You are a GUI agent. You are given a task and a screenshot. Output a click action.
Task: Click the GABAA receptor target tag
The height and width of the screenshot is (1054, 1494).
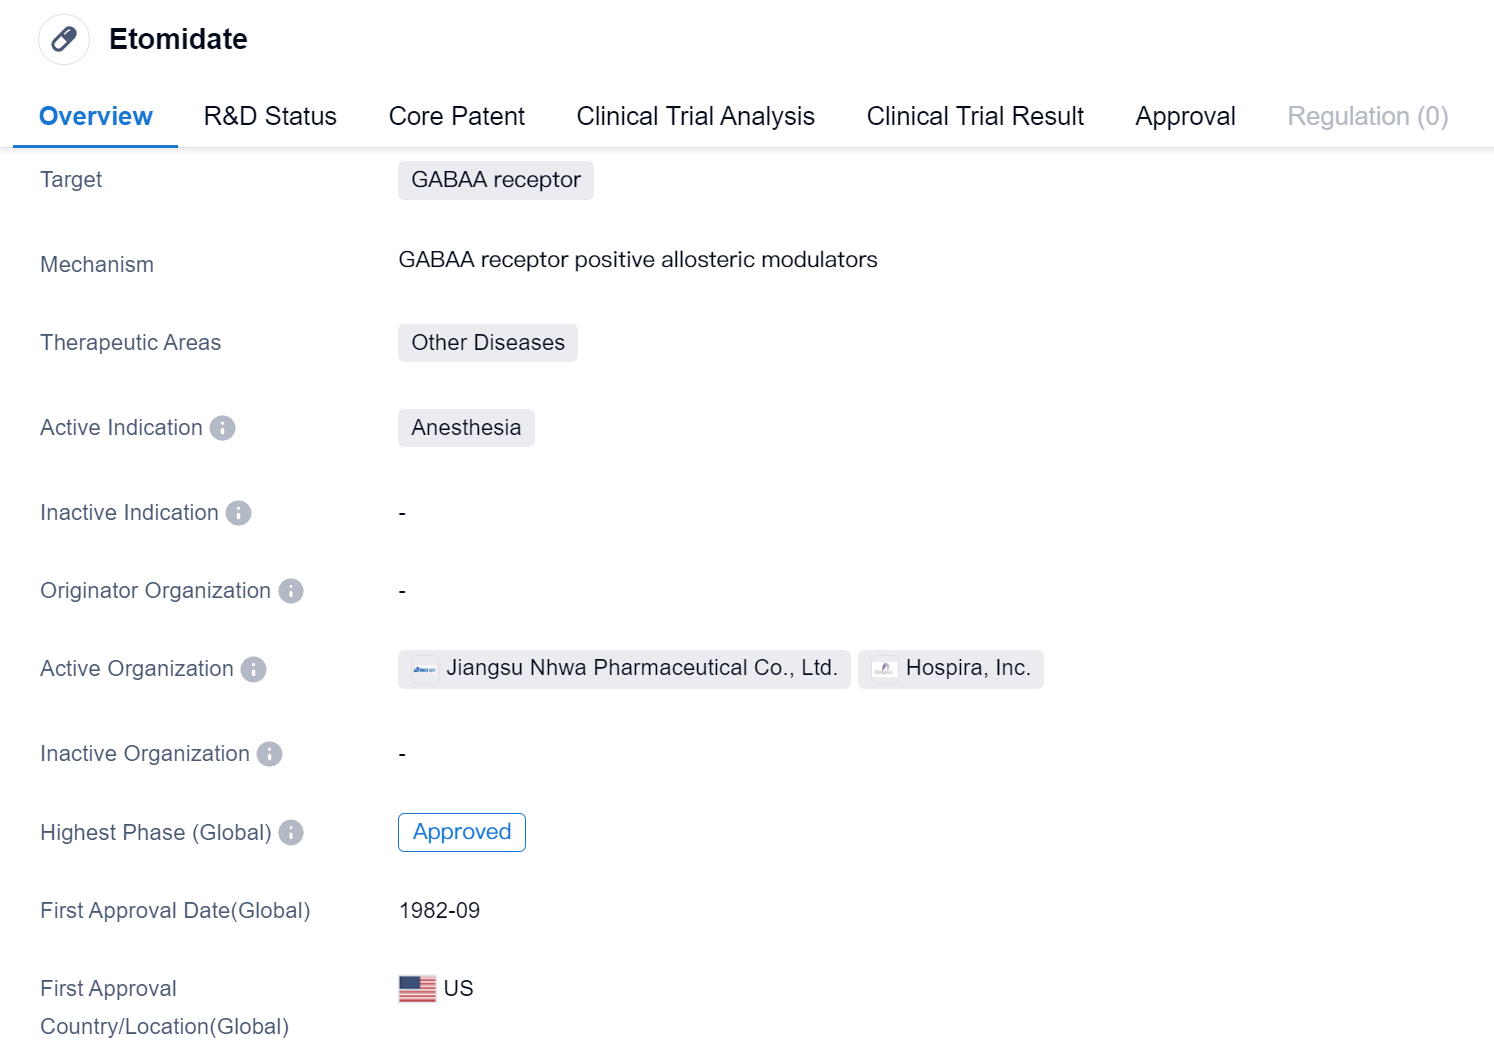pos(496,180)
